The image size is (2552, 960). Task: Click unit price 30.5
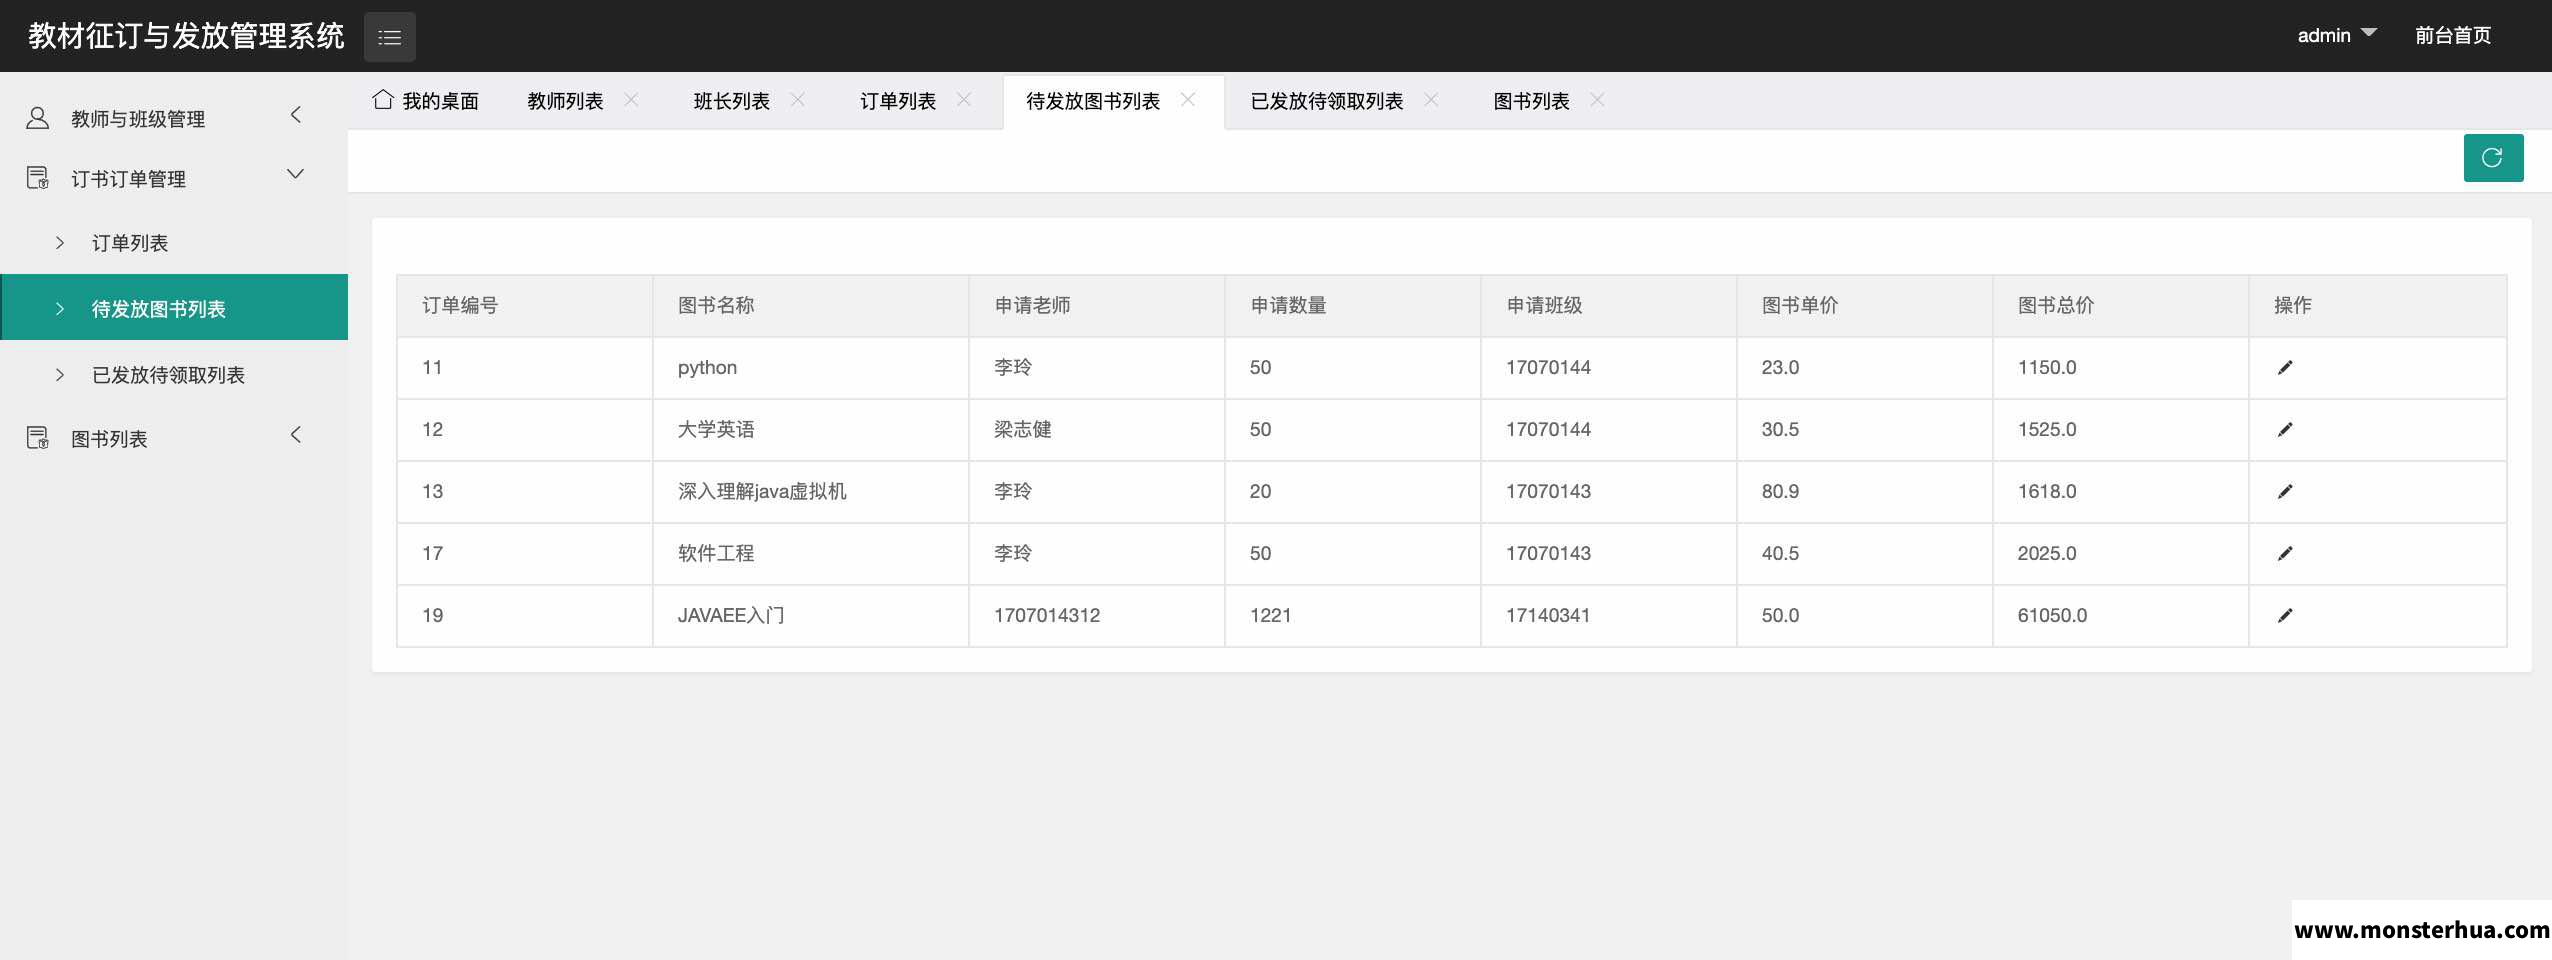pyautogui.click(x=1780, y=430)
